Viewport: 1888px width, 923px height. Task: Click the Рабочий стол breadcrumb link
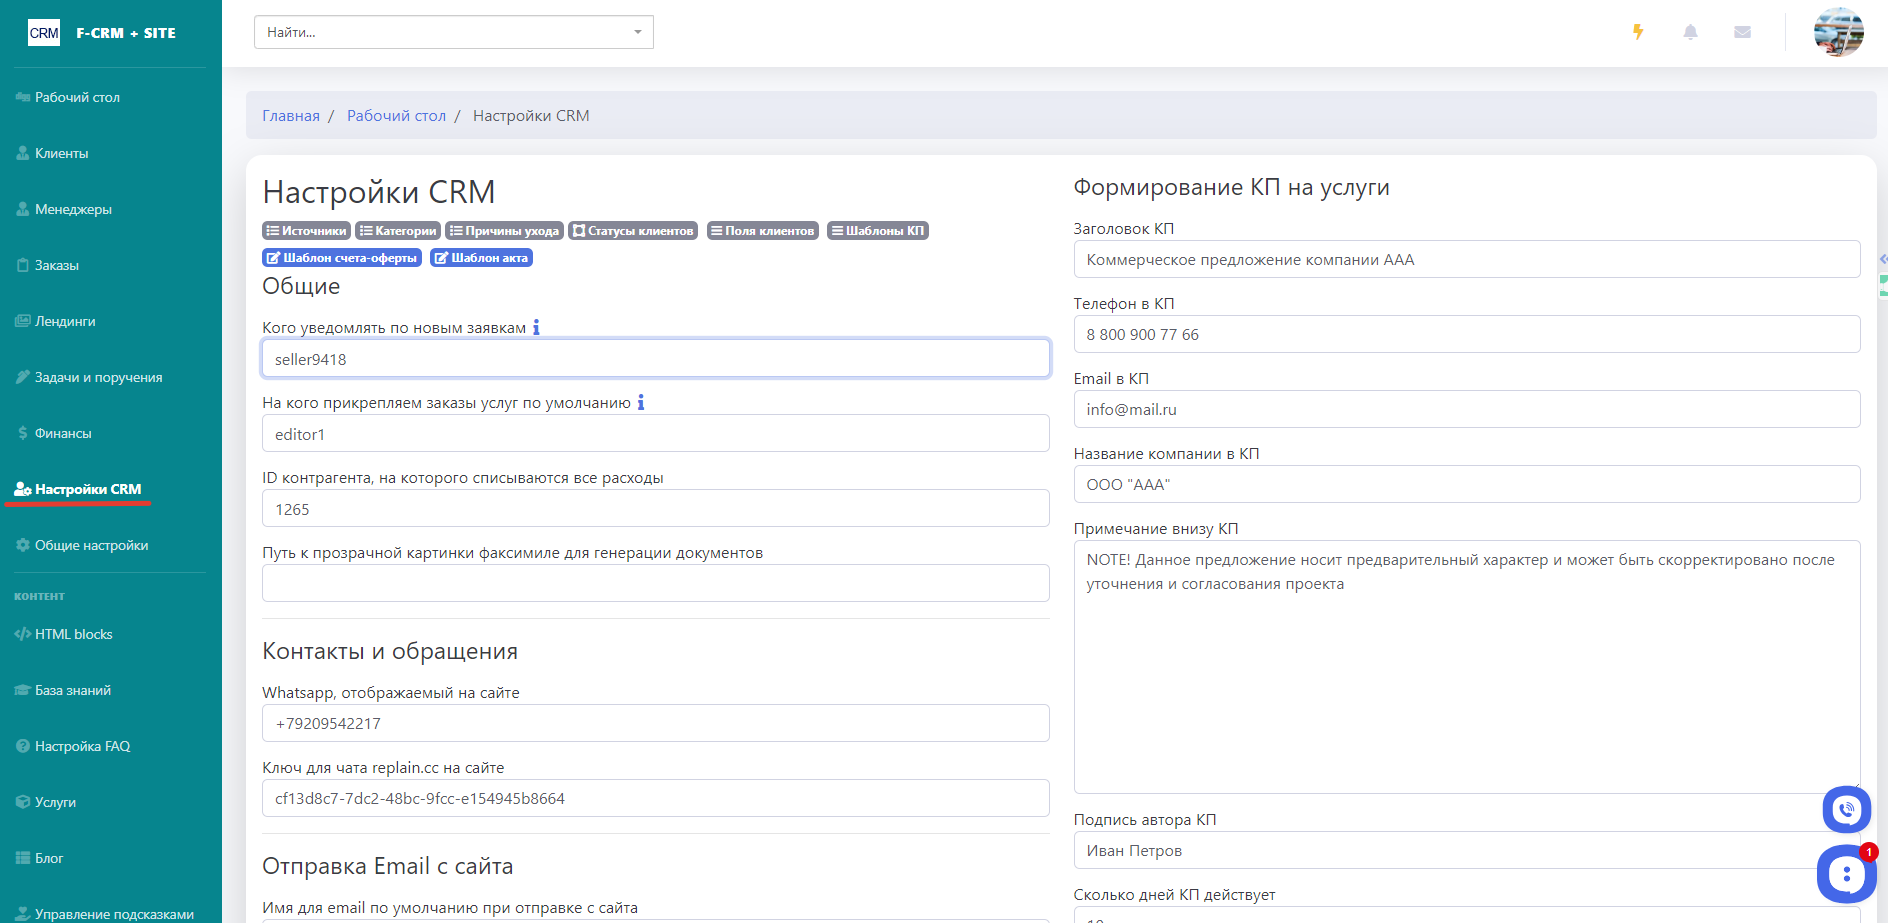pyautogui.click(x=396, y=116)
